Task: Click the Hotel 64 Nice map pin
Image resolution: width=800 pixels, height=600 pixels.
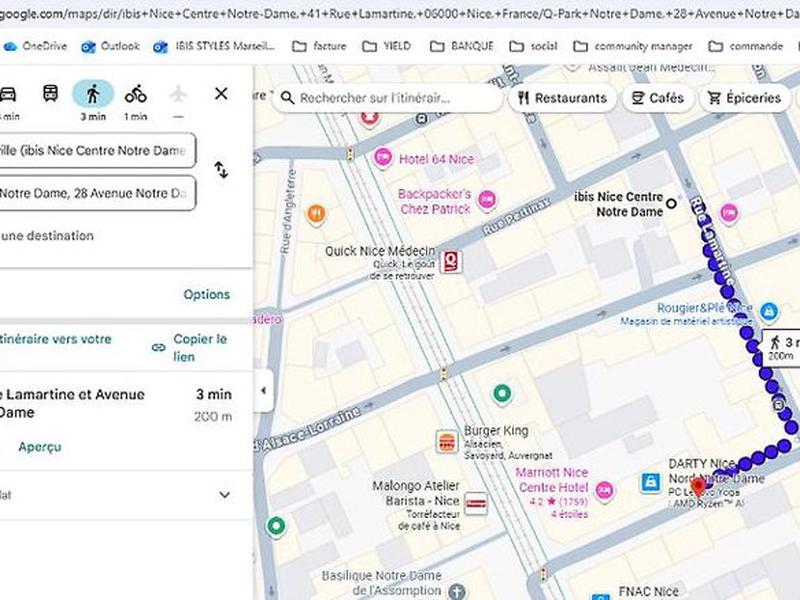Action: 383,157
